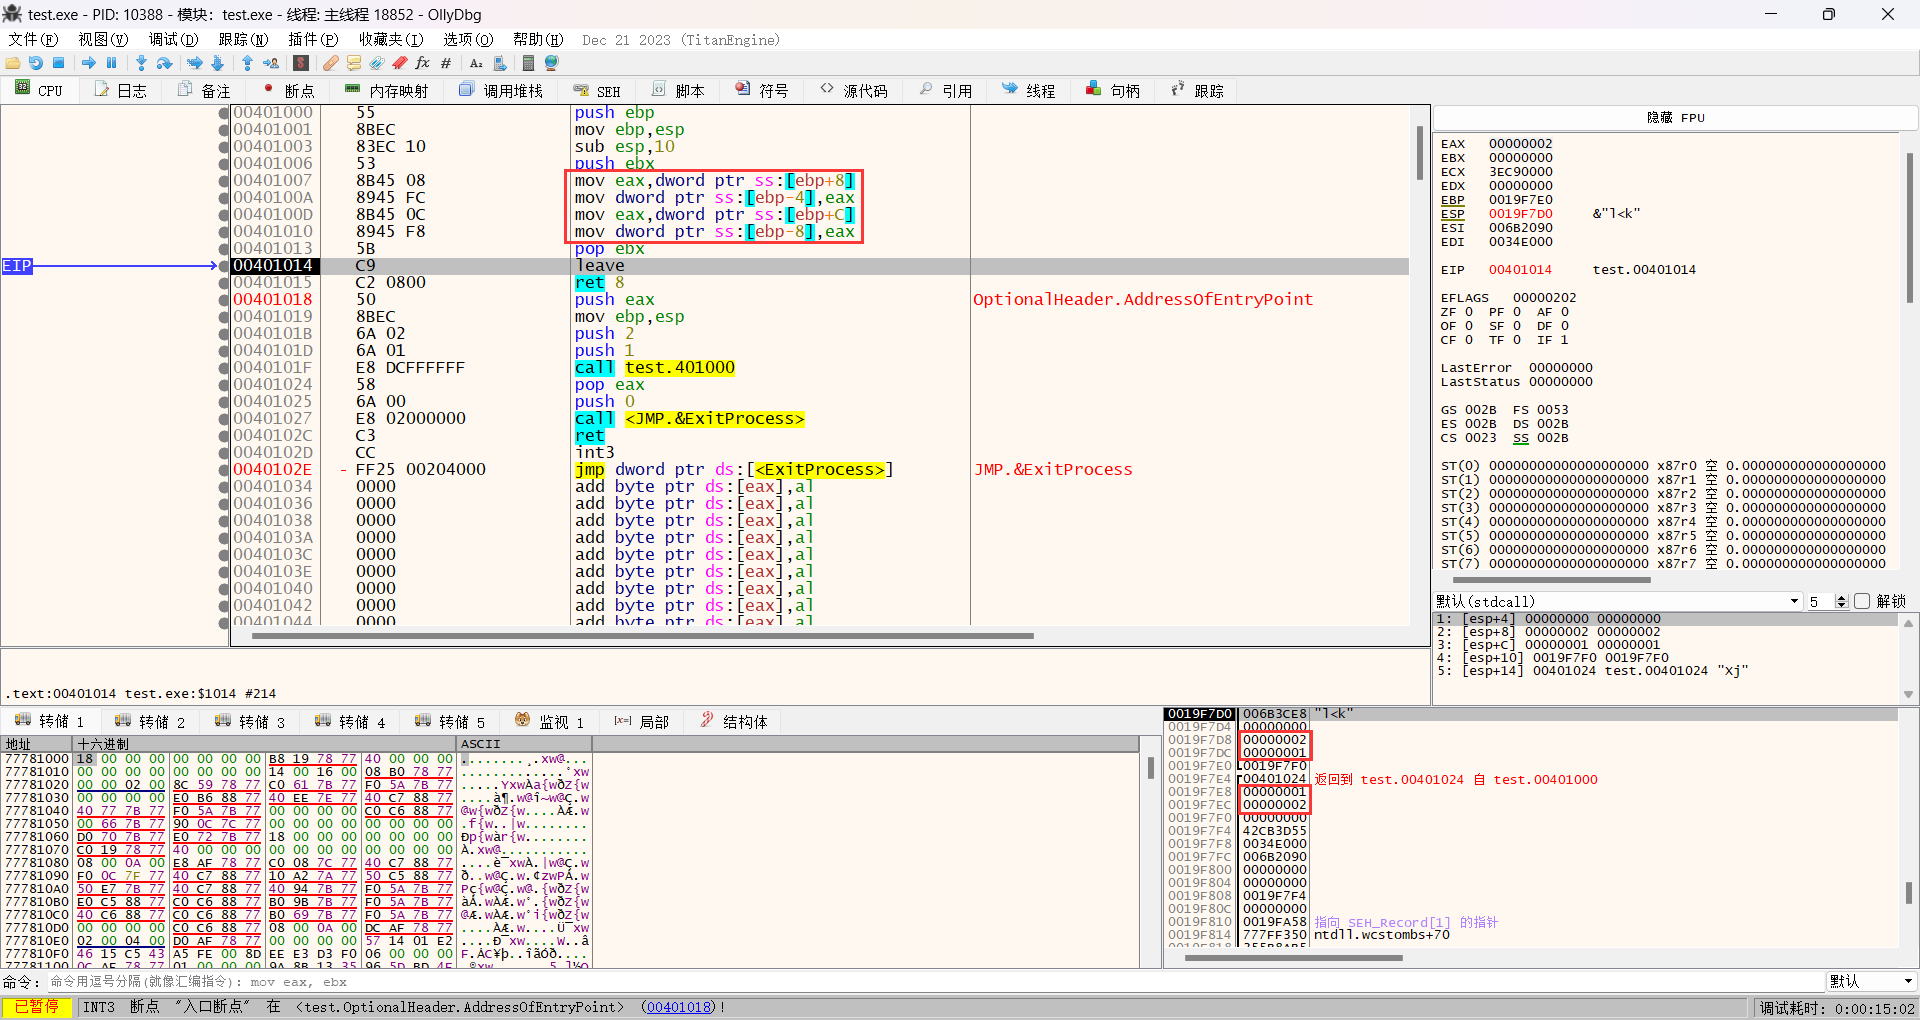Toggle breakpoint bullet at 00401015
1920x1020 pixels.
tap(224, 283)
